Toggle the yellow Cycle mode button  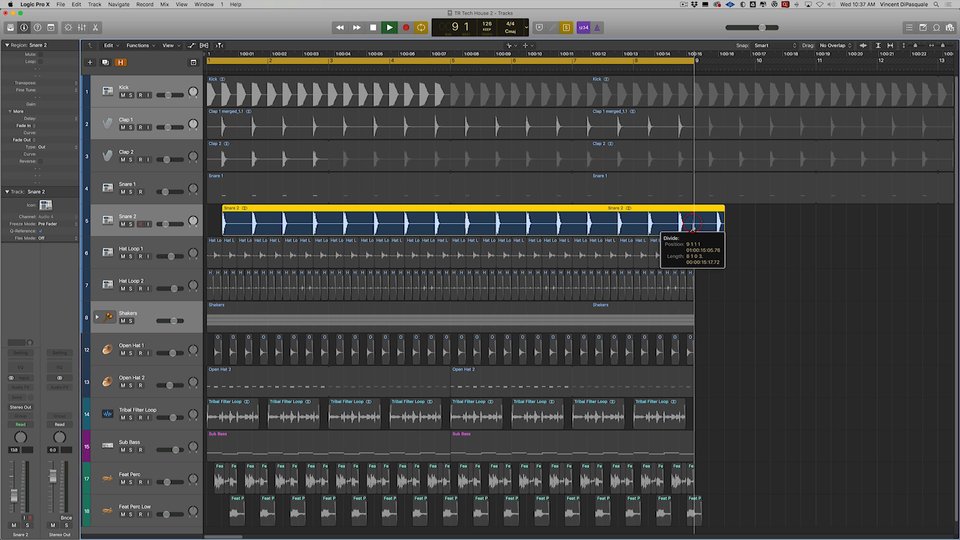tap(421, 28)
